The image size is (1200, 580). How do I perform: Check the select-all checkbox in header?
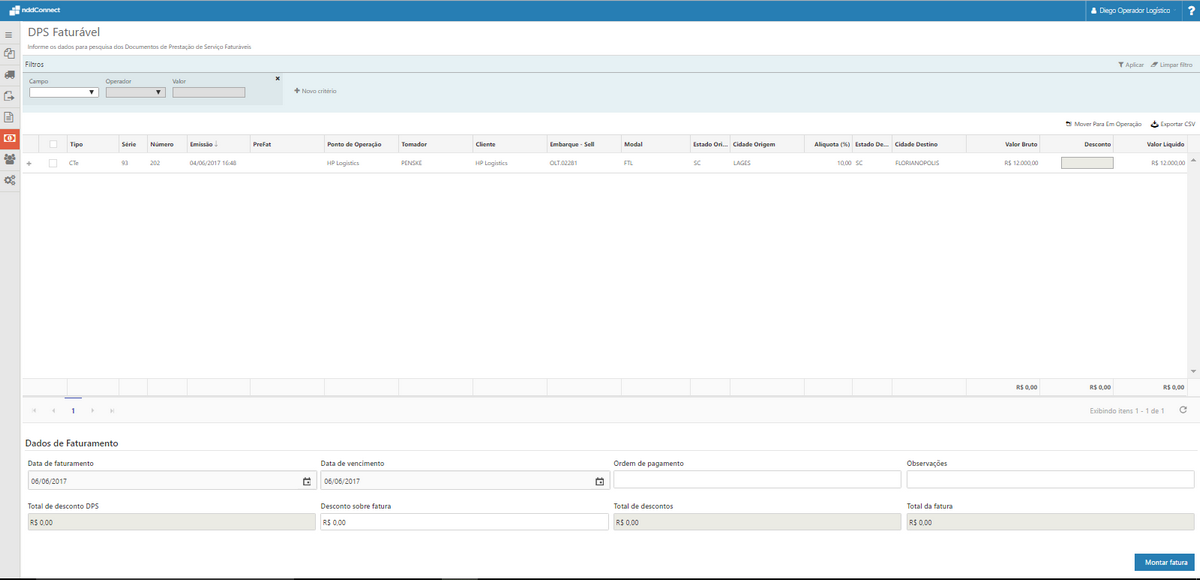click(x=53, y=144)
